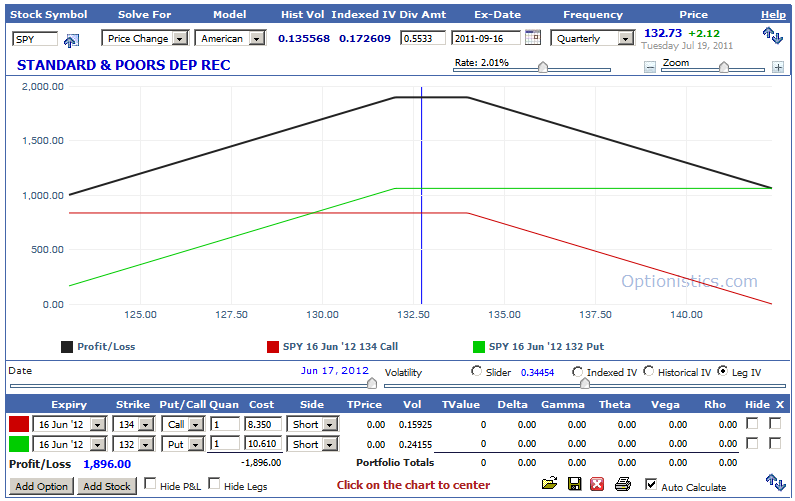795x501 pixels.
Task: Click the Jun 17, 2012 date label
Action: [335, 371]
